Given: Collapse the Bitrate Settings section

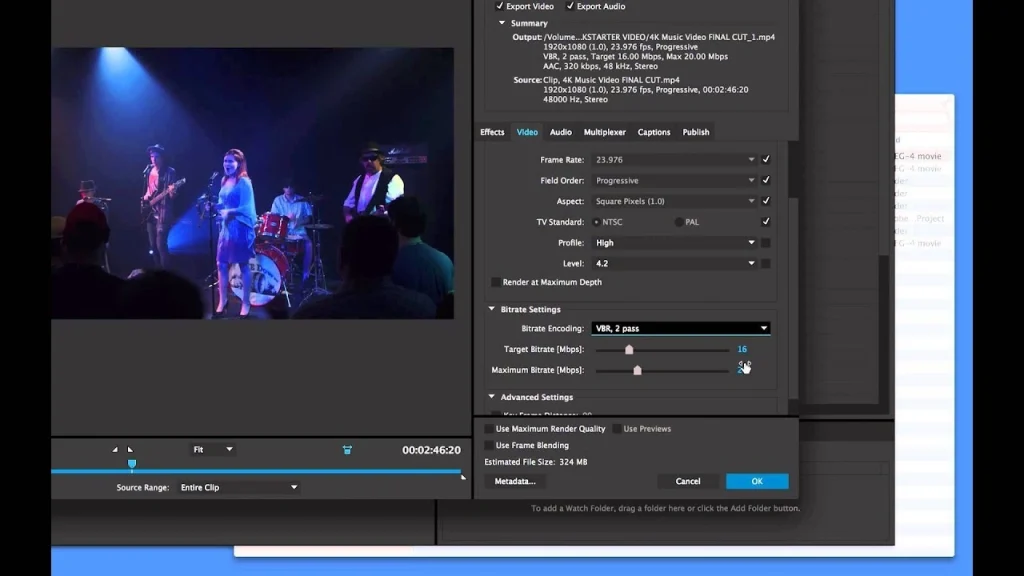Looking at the screenshot, I should (491, 309).
